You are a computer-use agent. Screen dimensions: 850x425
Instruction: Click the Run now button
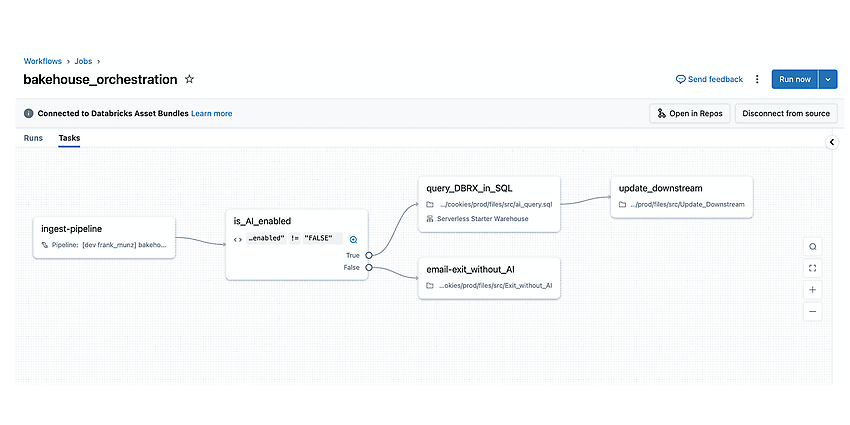795,79
